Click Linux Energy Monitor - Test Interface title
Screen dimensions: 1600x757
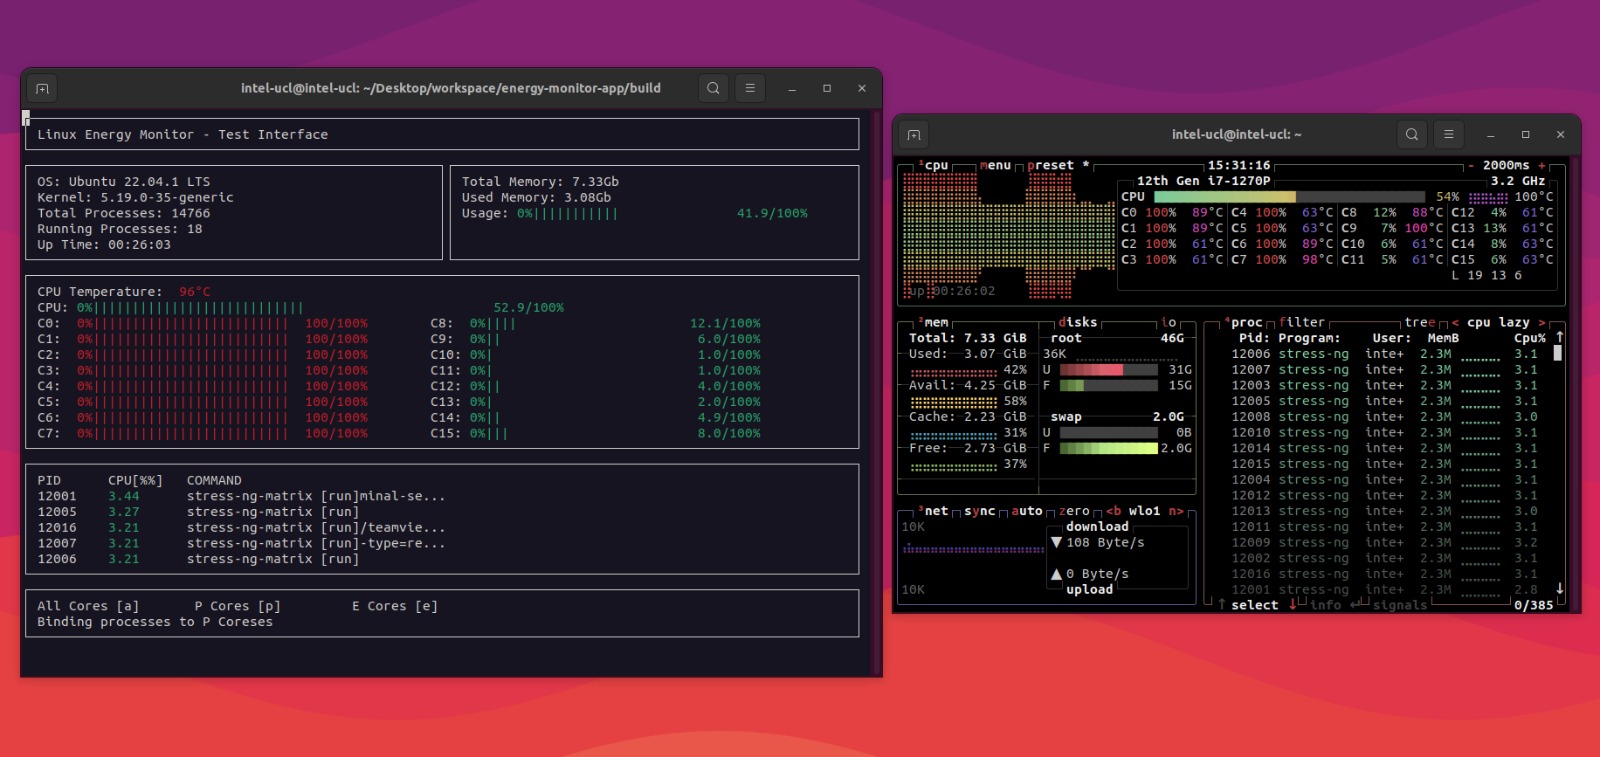tap(182, 134)
